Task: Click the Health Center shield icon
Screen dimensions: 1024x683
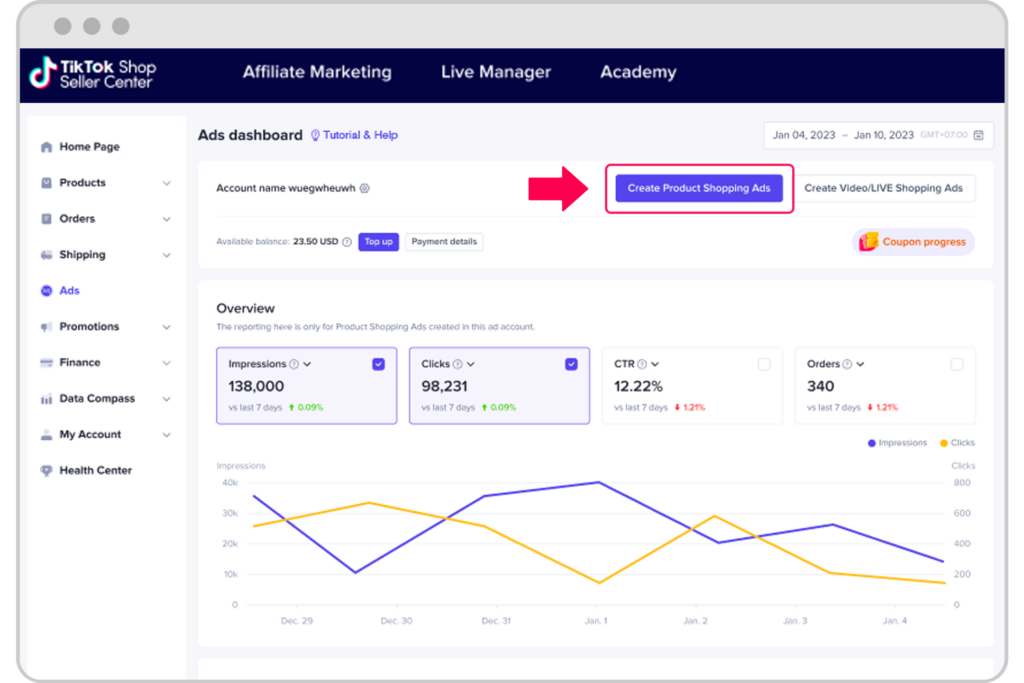Action: [x=46, y=471]
